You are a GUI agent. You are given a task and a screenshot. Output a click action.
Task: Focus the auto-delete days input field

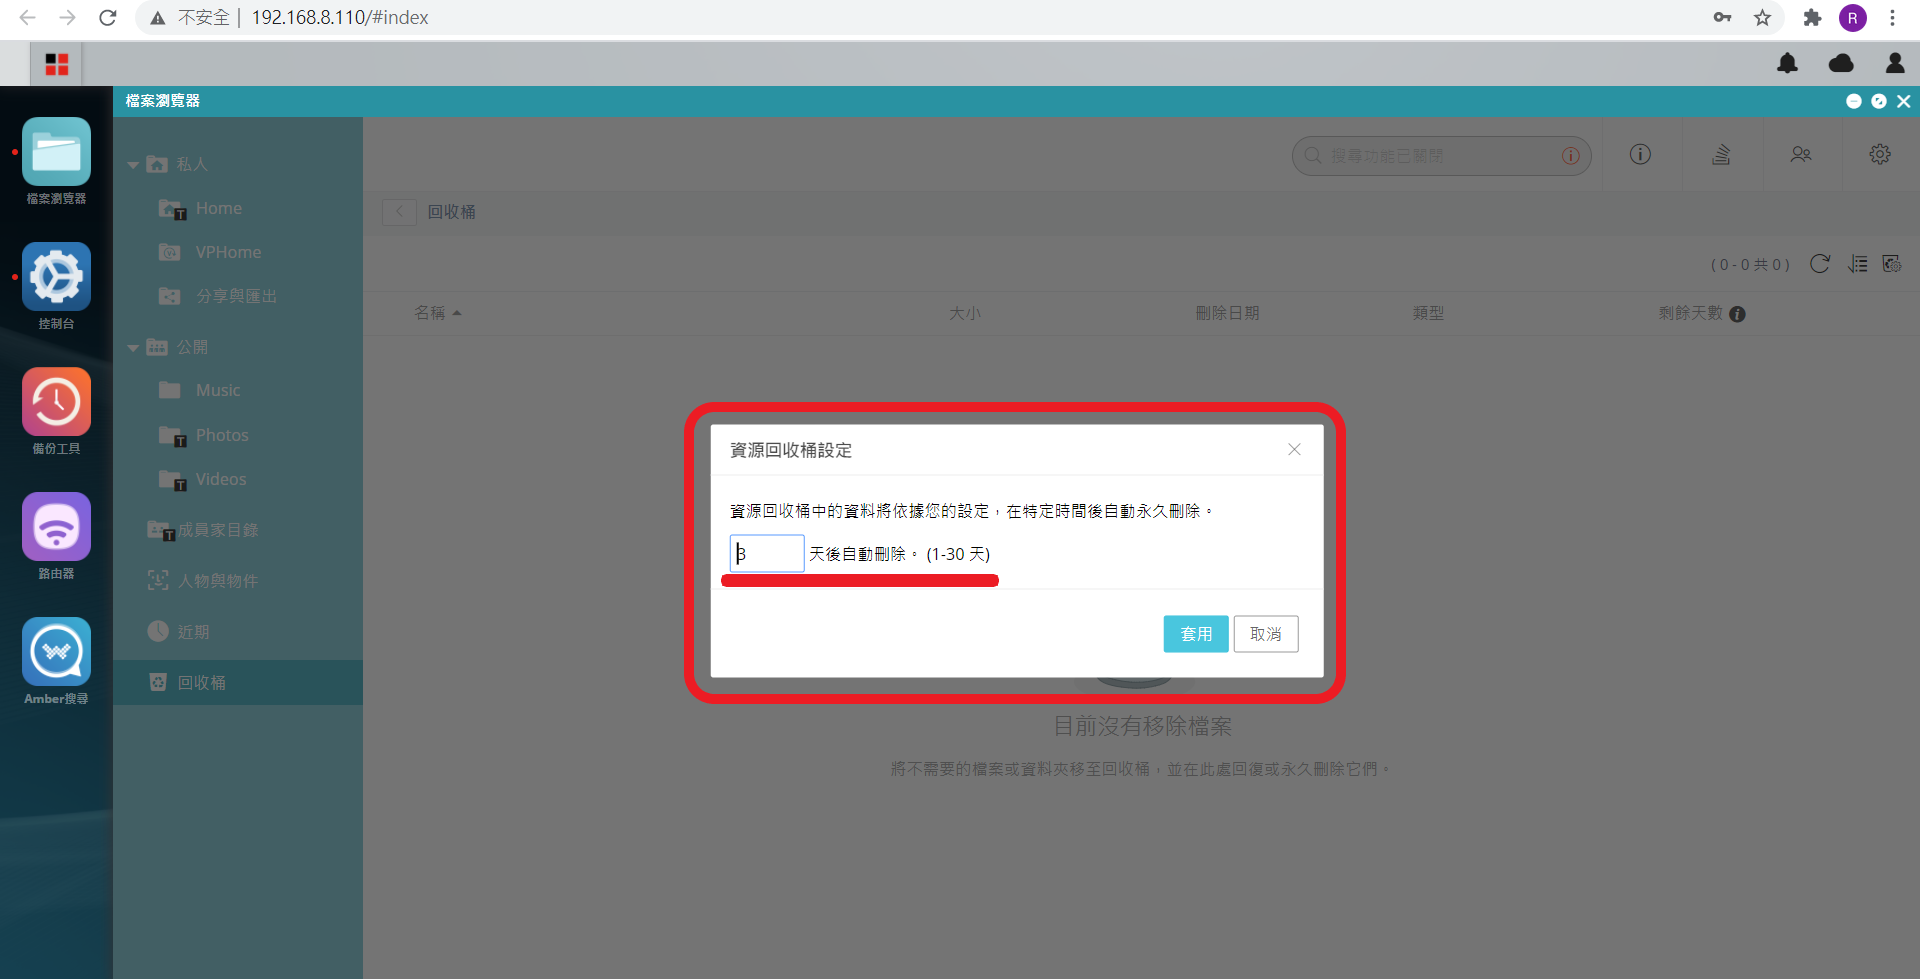point(767,554)
